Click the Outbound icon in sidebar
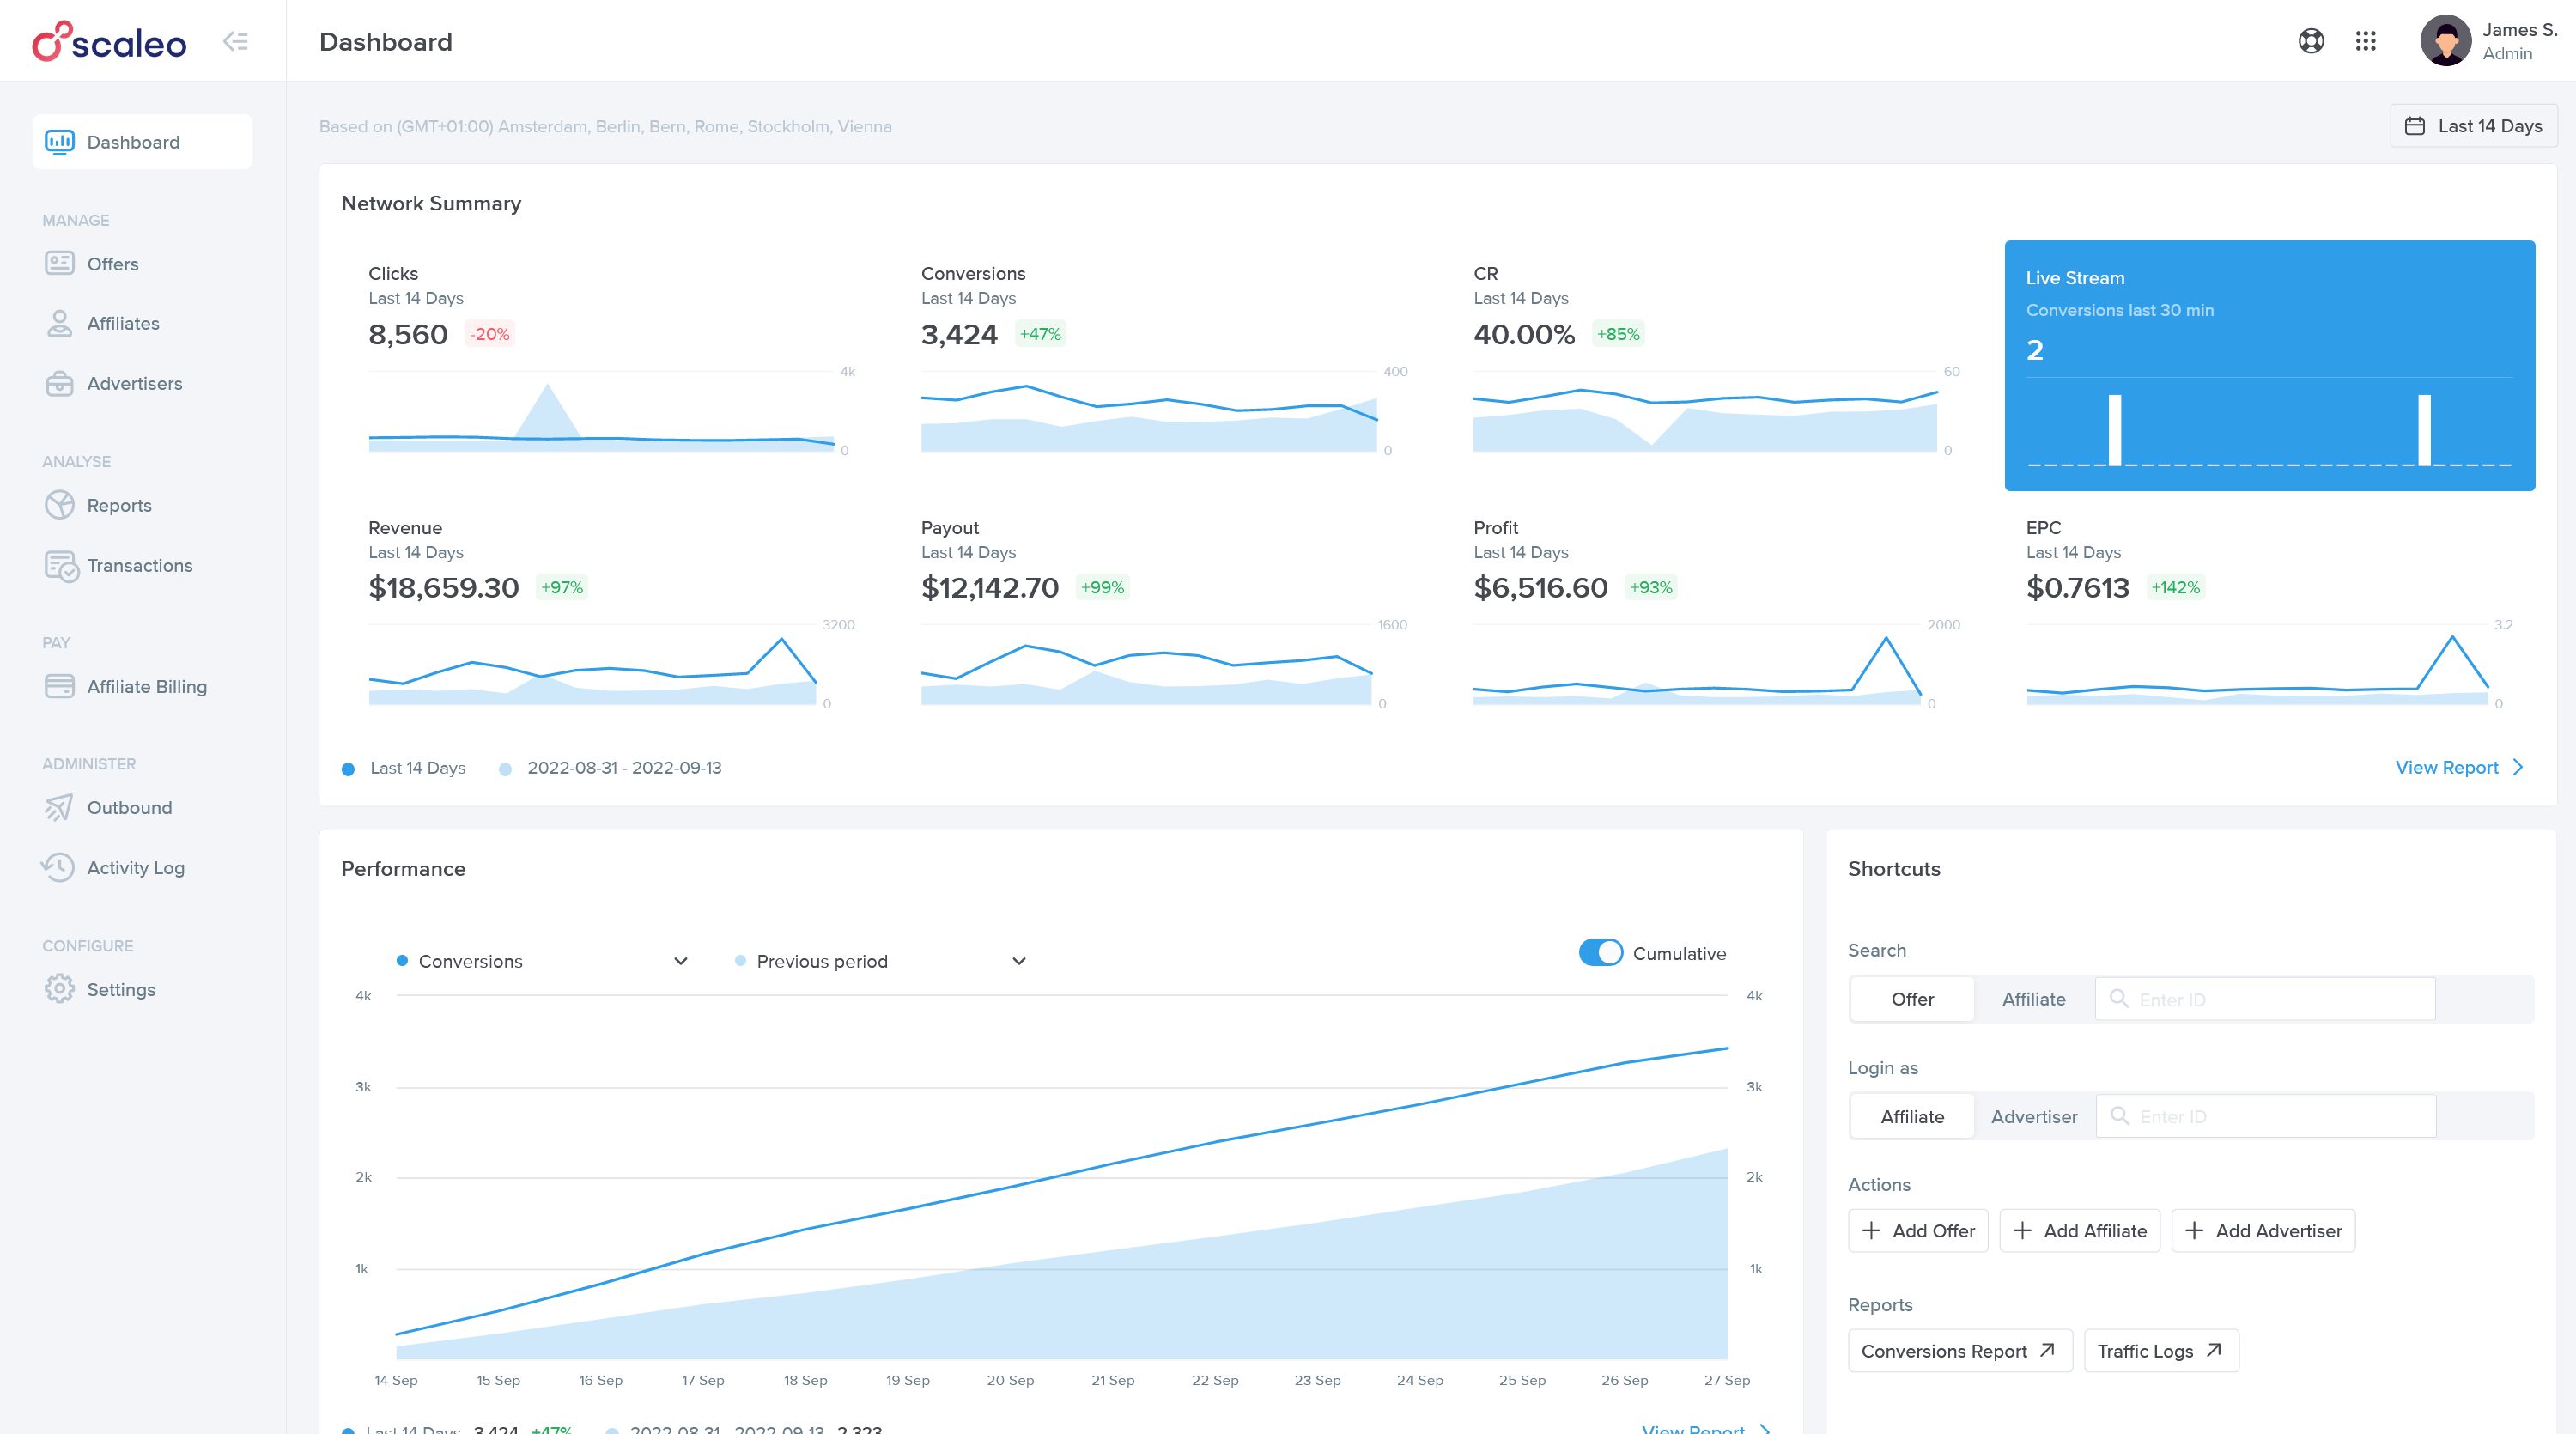The height and width of the screenshot is (1434, 2576). click(58, 807)
